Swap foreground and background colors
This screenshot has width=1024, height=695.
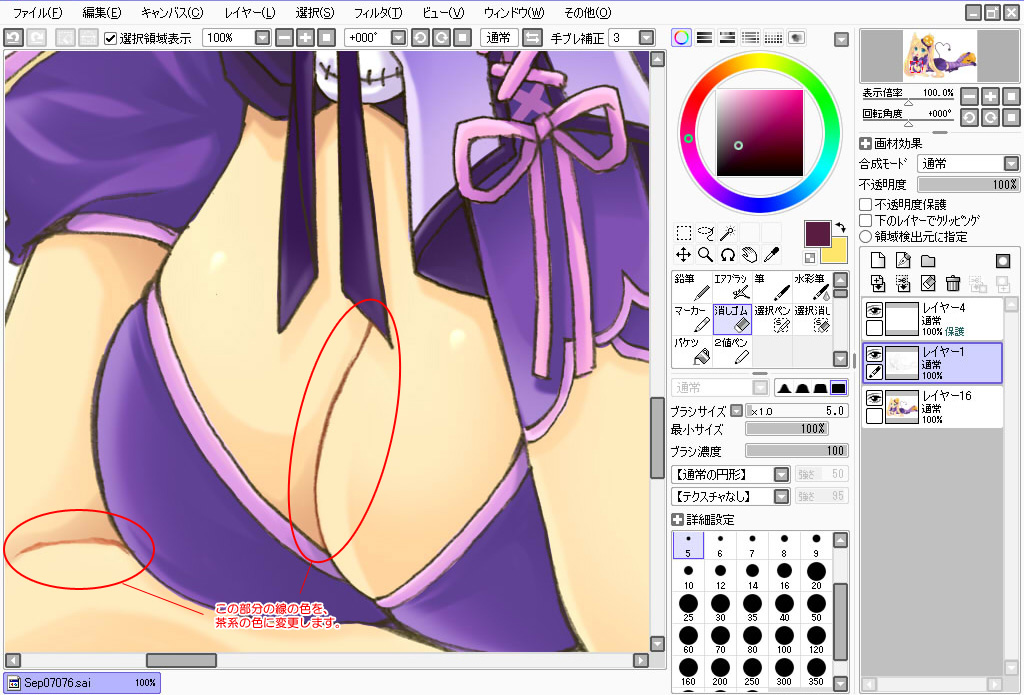841,227
